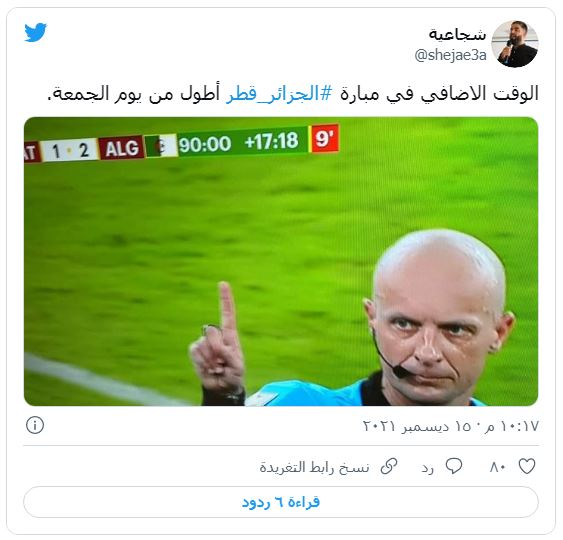Open the display name شجاعية

click(x=457, y=34)
